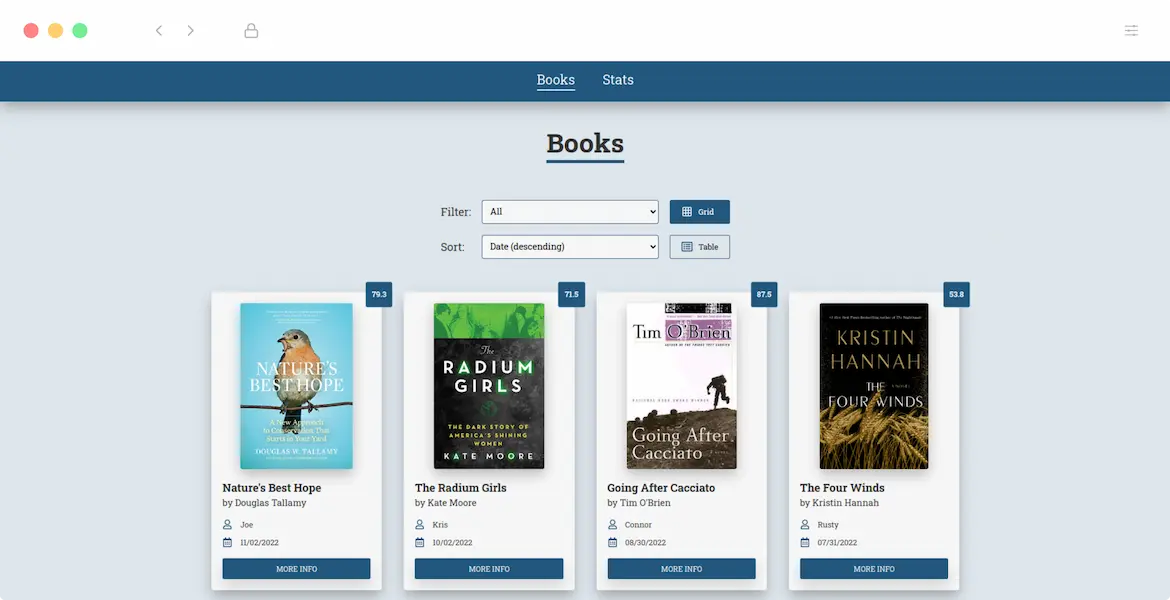Click the Sort: label
This screenshot has height=600, width=1170.
point(452,247)
